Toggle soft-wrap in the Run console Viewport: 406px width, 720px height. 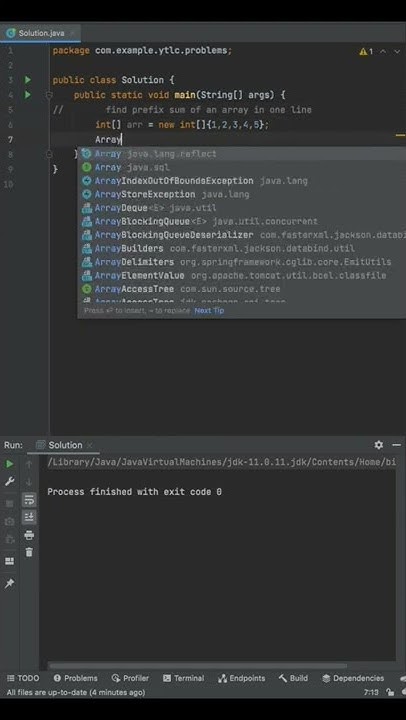[x=29, y=500]
